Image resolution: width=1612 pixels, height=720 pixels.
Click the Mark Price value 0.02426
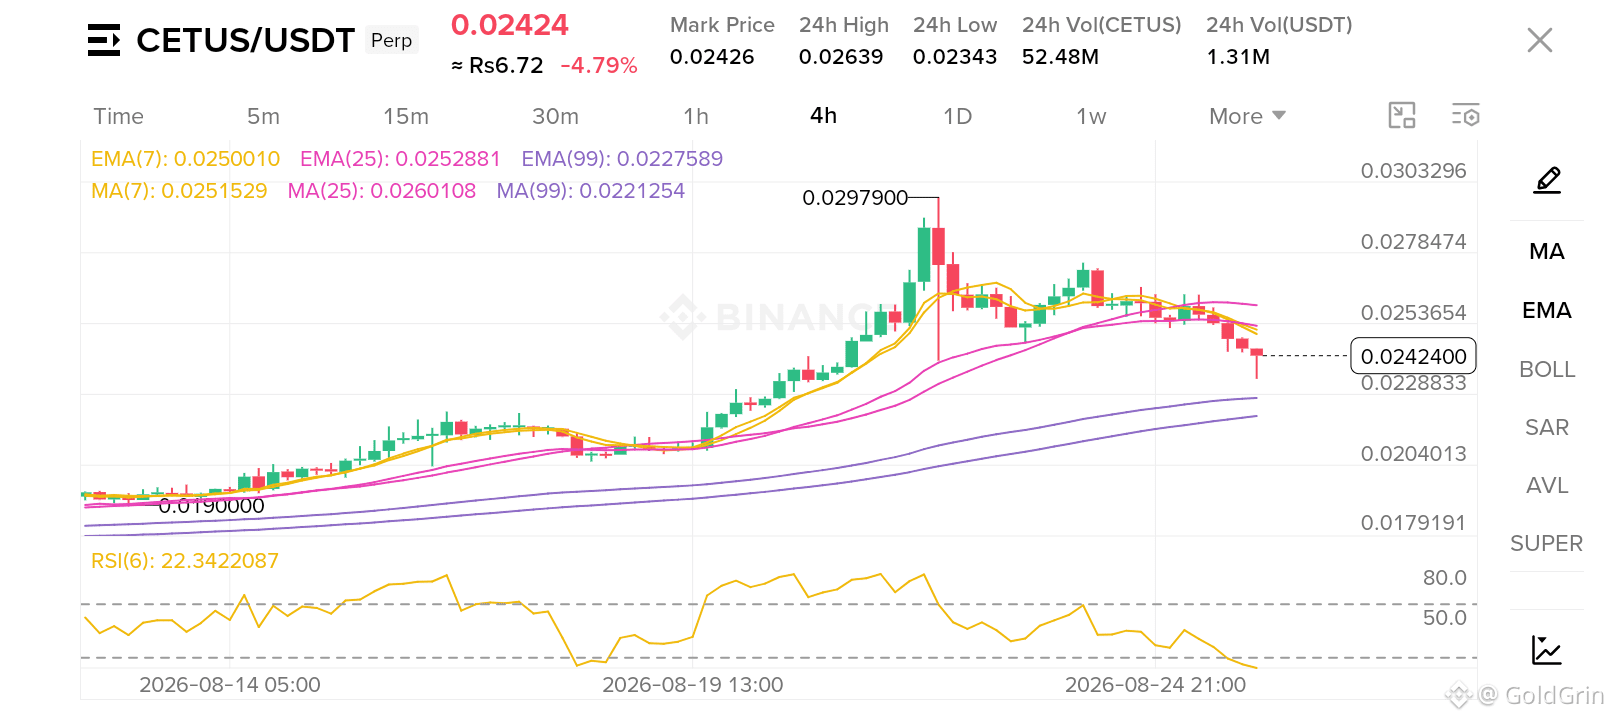coord(712,57)
